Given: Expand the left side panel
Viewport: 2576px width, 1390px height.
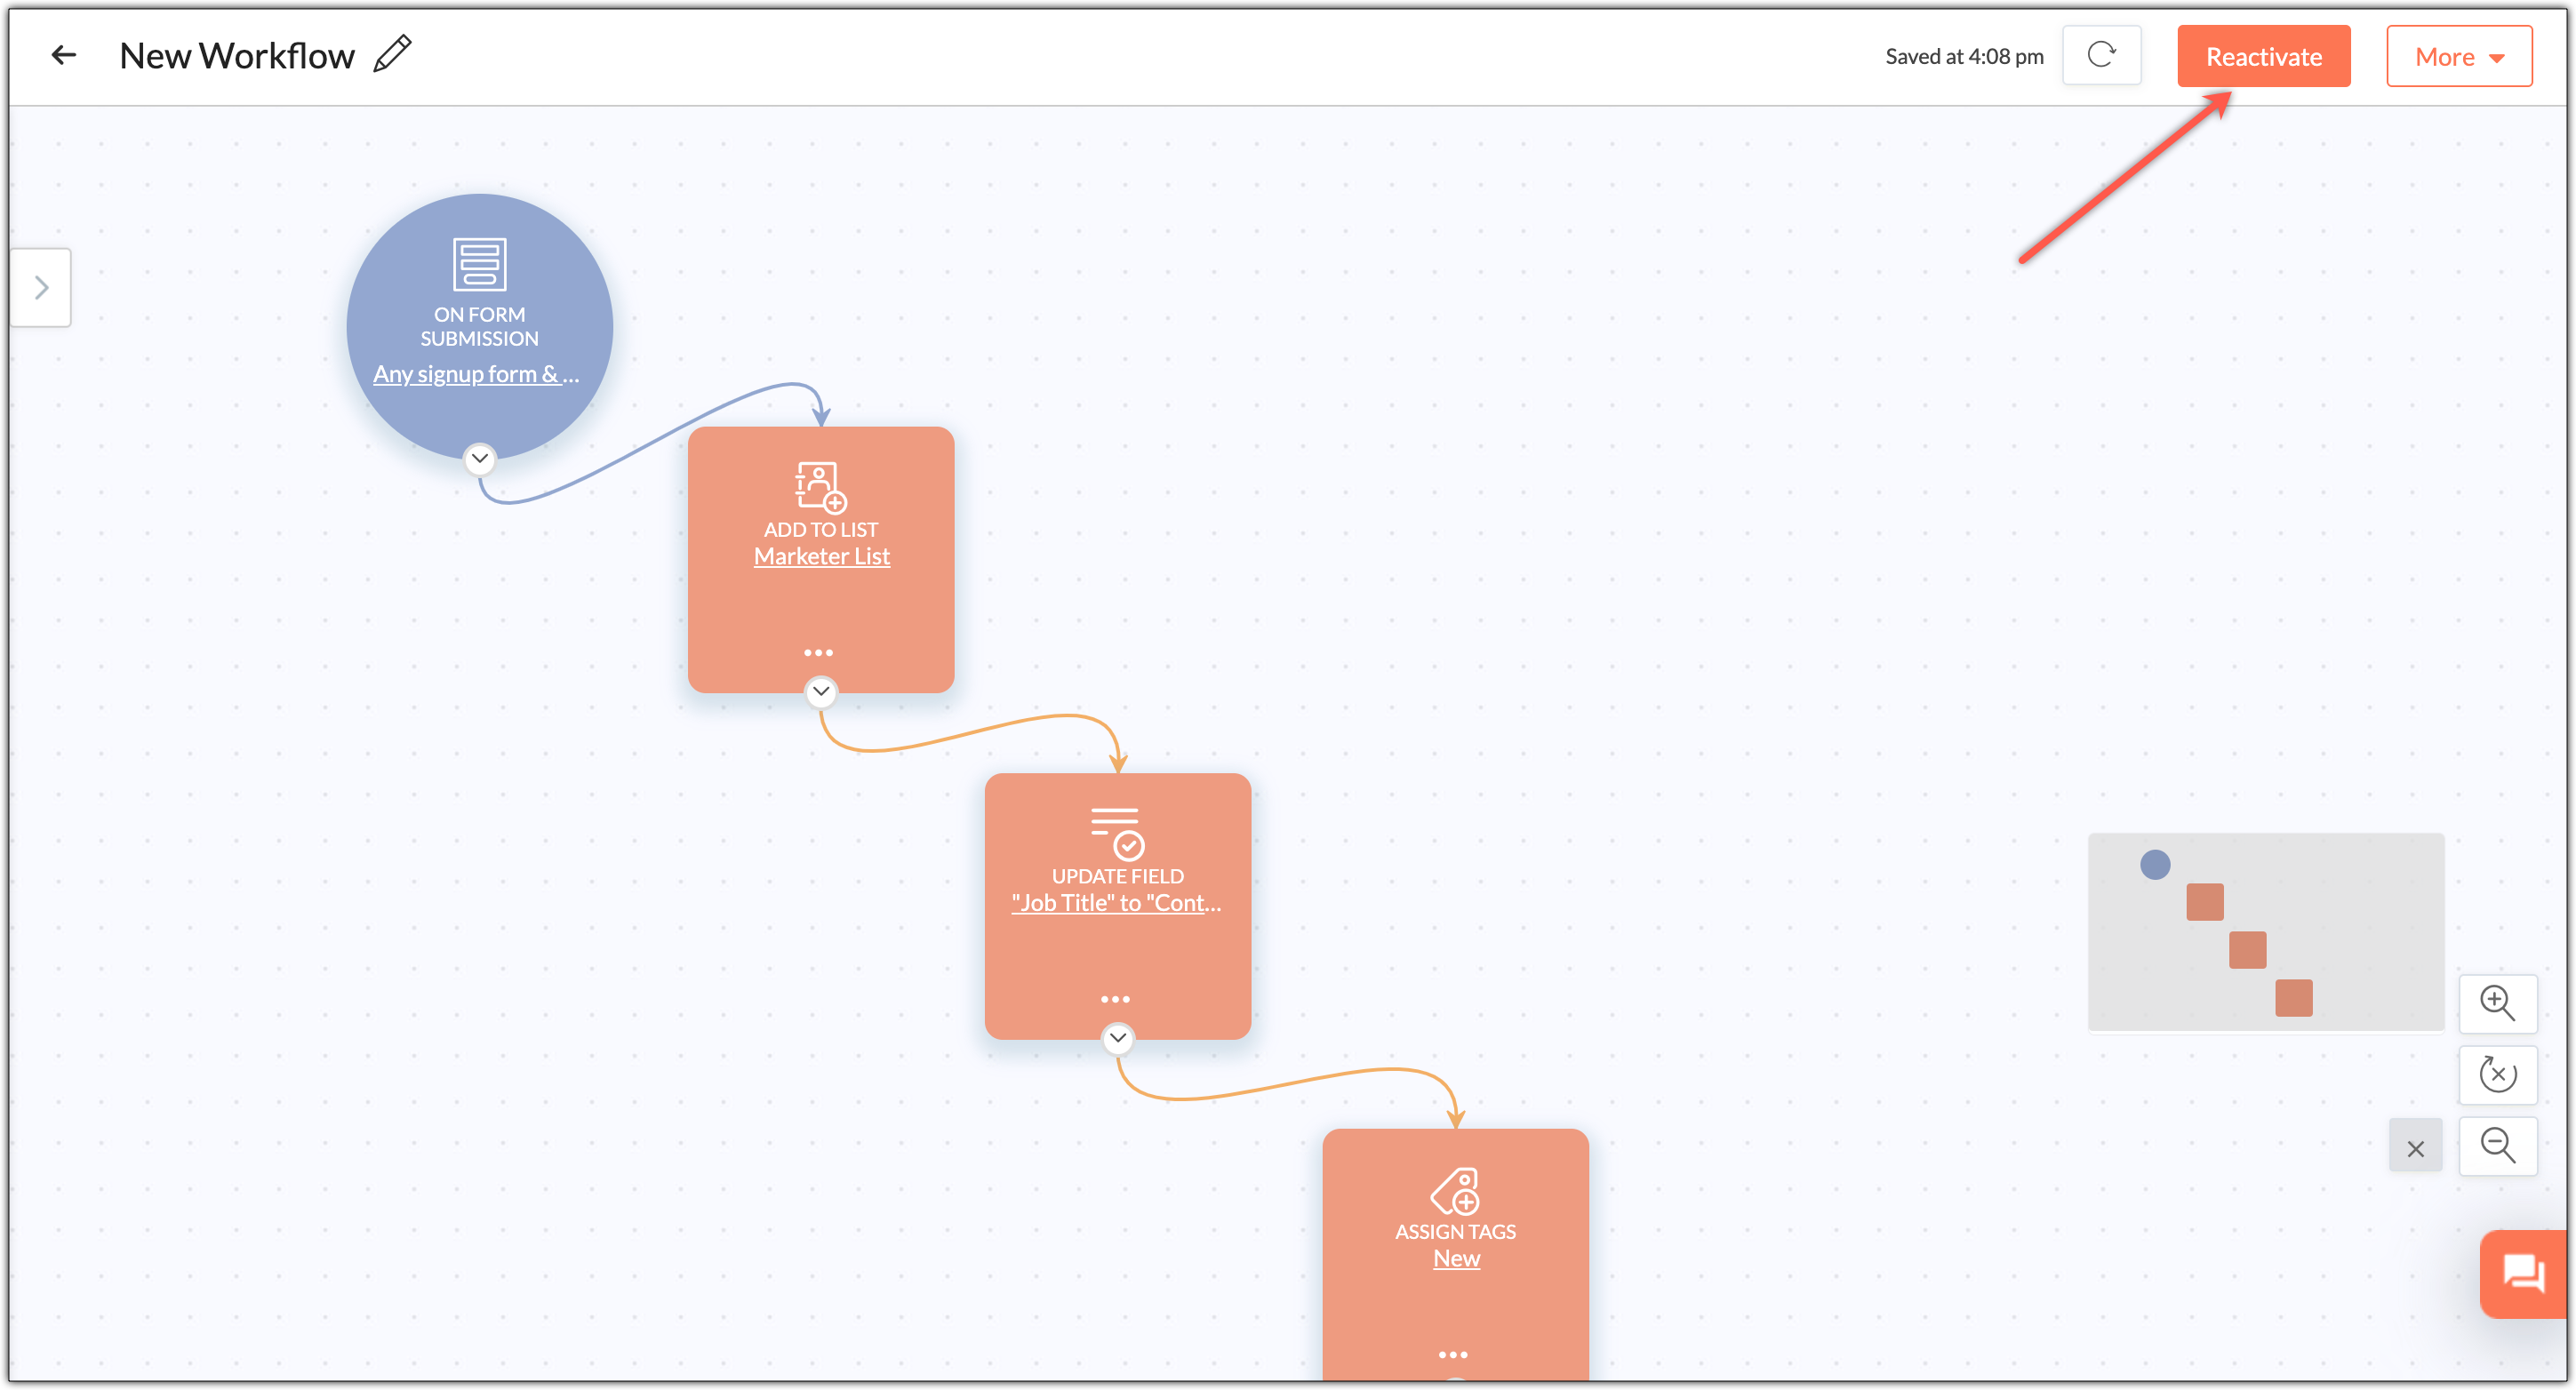Looking at the screenshot, I should point(41,288).
